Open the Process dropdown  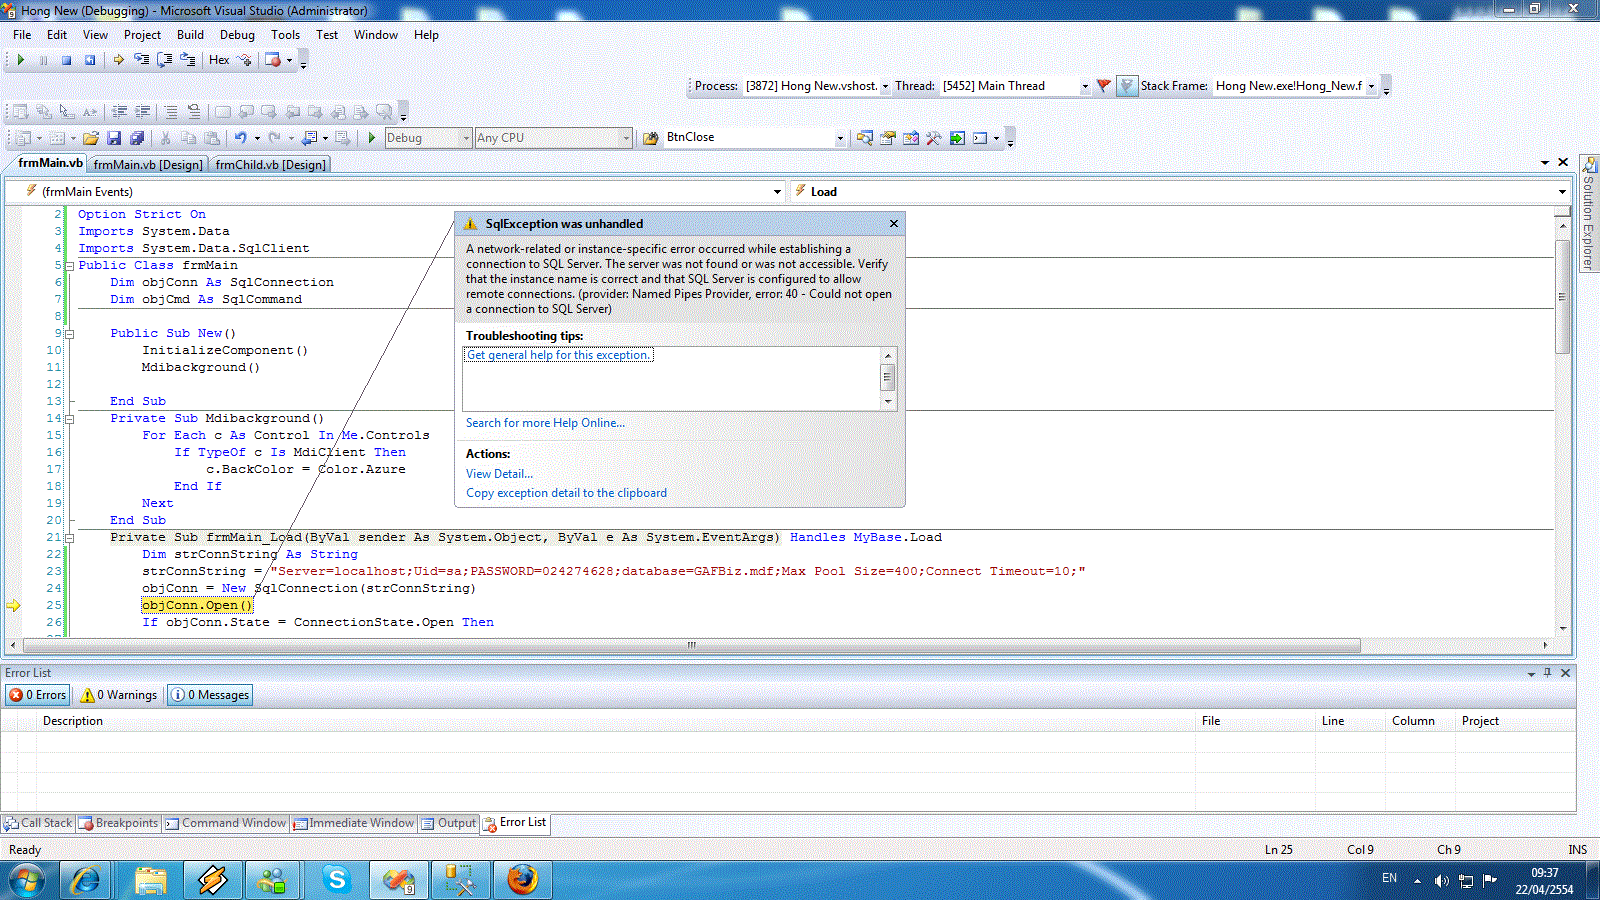[x=885, y=86]
